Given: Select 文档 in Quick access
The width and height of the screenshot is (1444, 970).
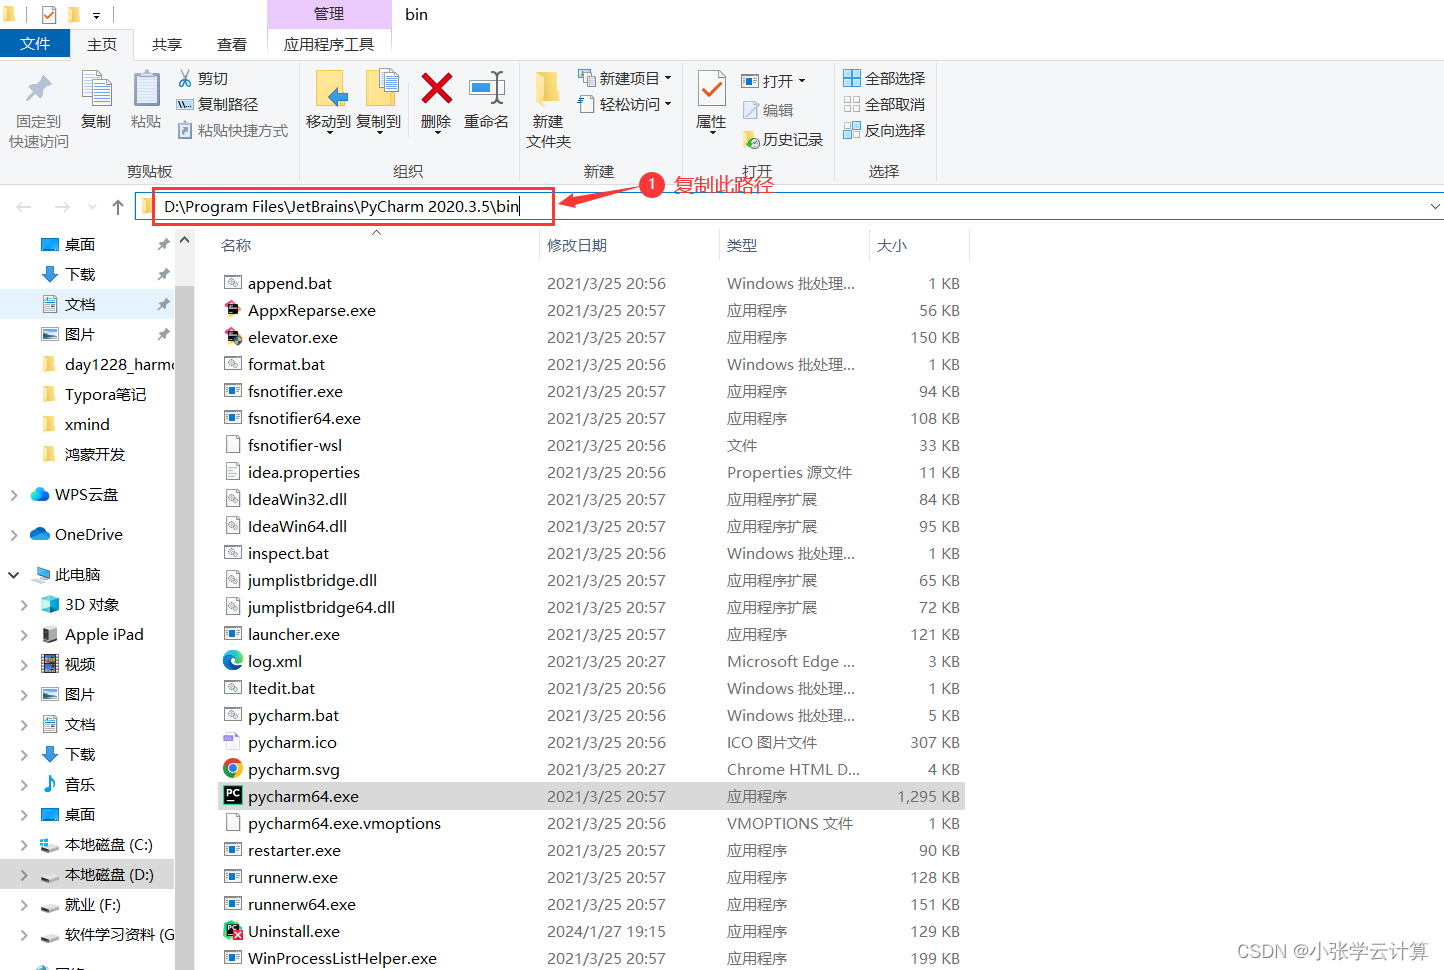Looking at the screenshot, I should tap(80, 304).
